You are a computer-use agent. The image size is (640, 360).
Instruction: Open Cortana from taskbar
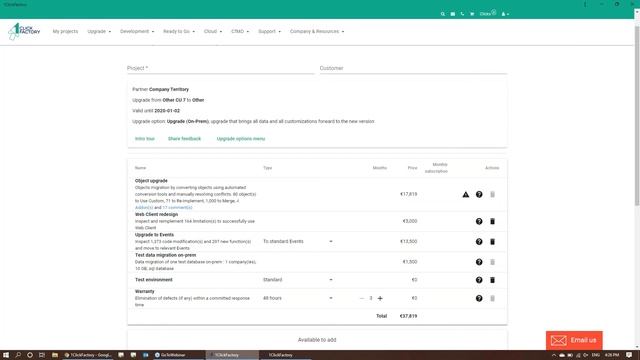coord(30,355)
